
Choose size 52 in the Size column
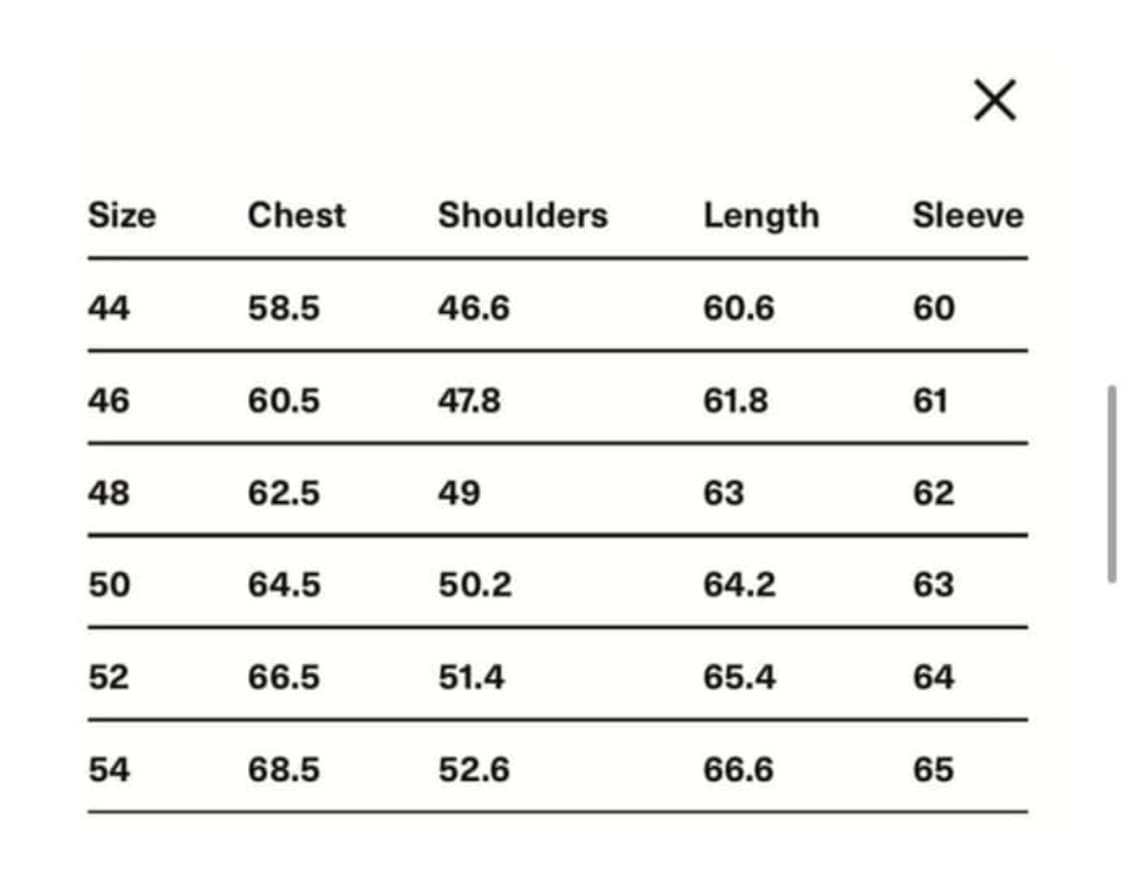tap(109, 678)
